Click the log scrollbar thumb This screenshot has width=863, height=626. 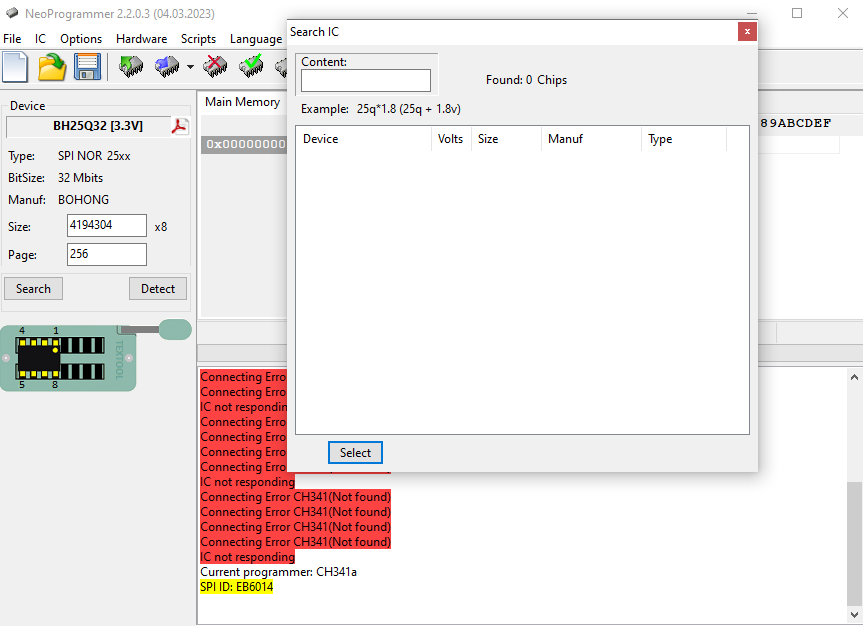click(854, 543)
